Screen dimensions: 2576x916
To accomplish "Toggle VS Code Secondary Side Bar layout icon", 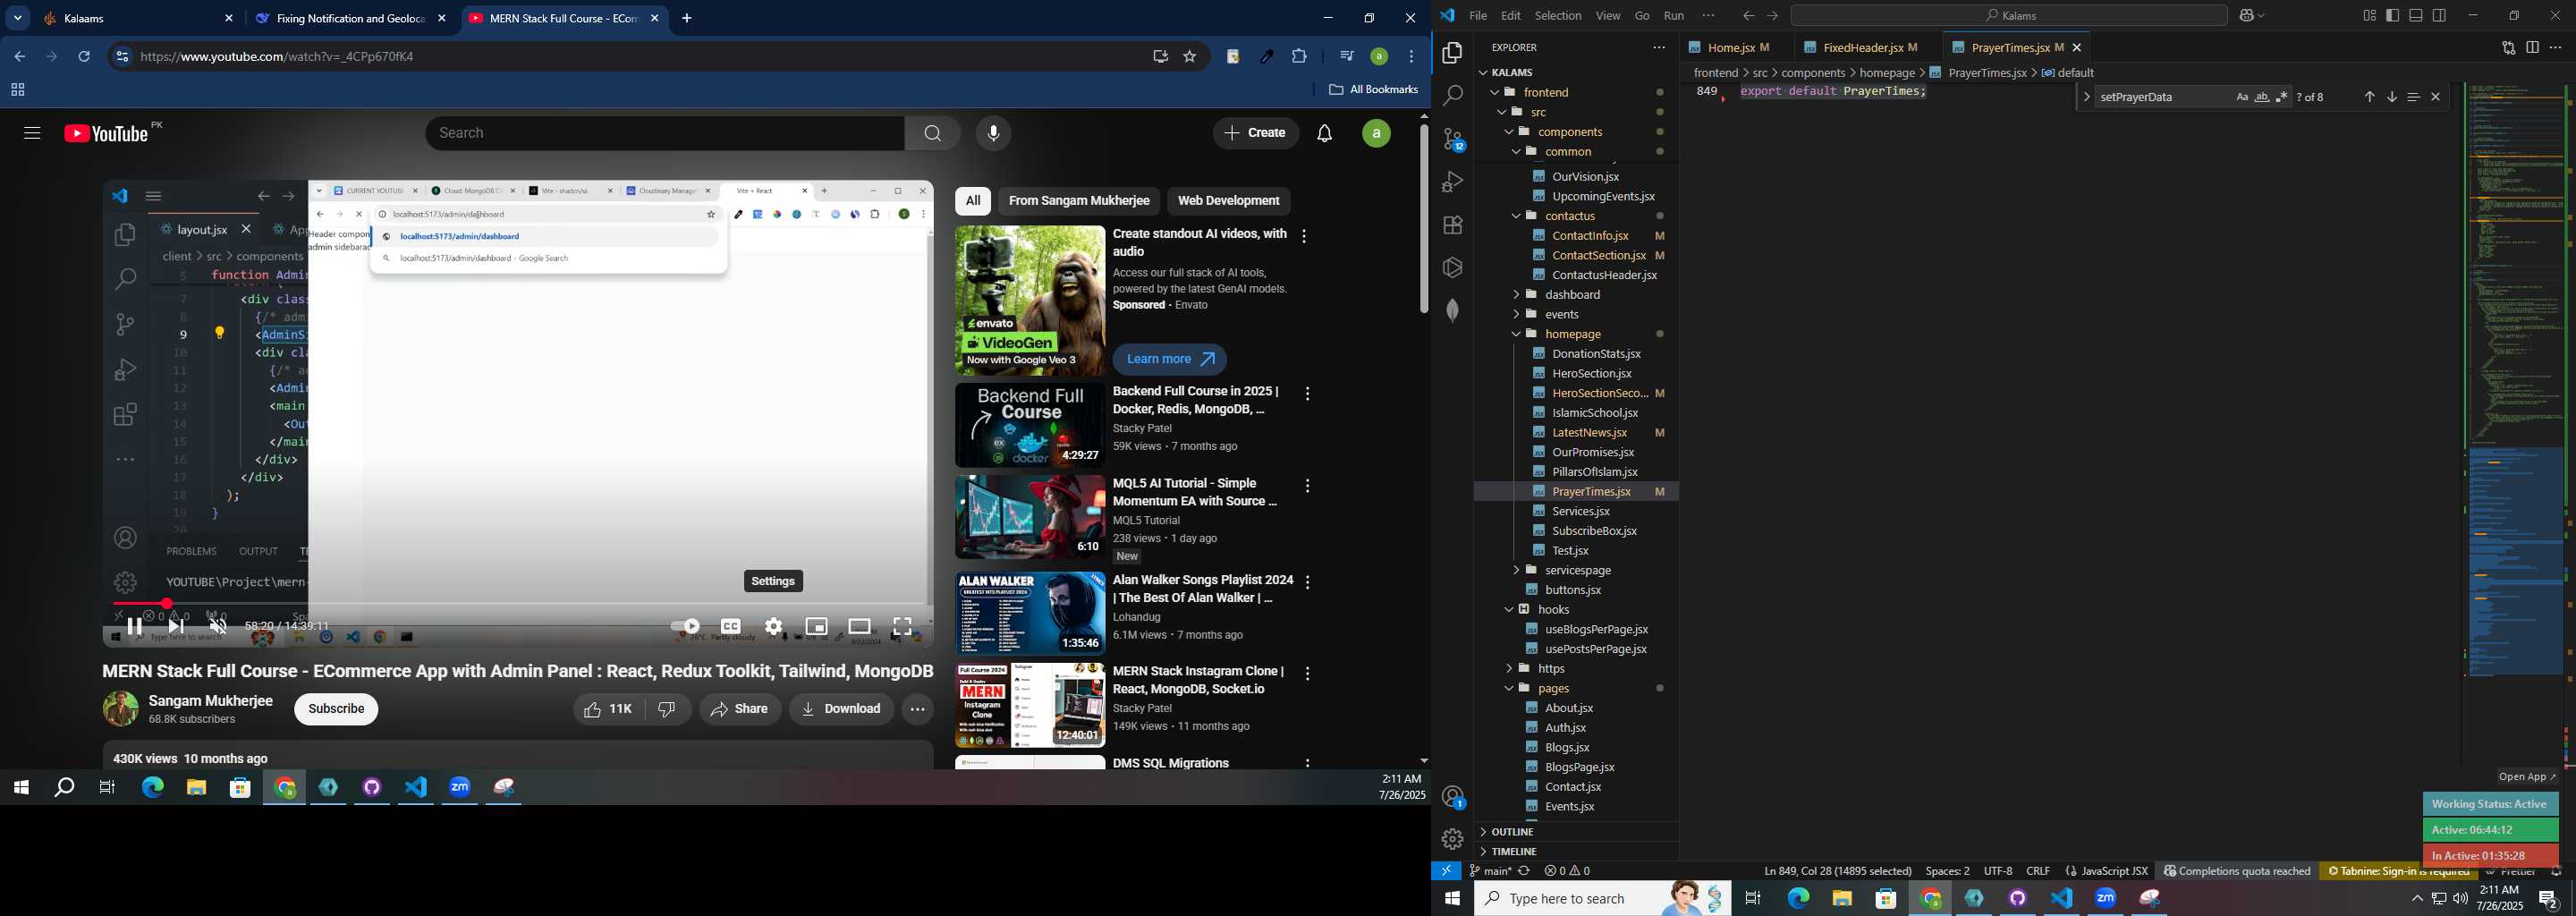I will click(x=2440, y=16).
